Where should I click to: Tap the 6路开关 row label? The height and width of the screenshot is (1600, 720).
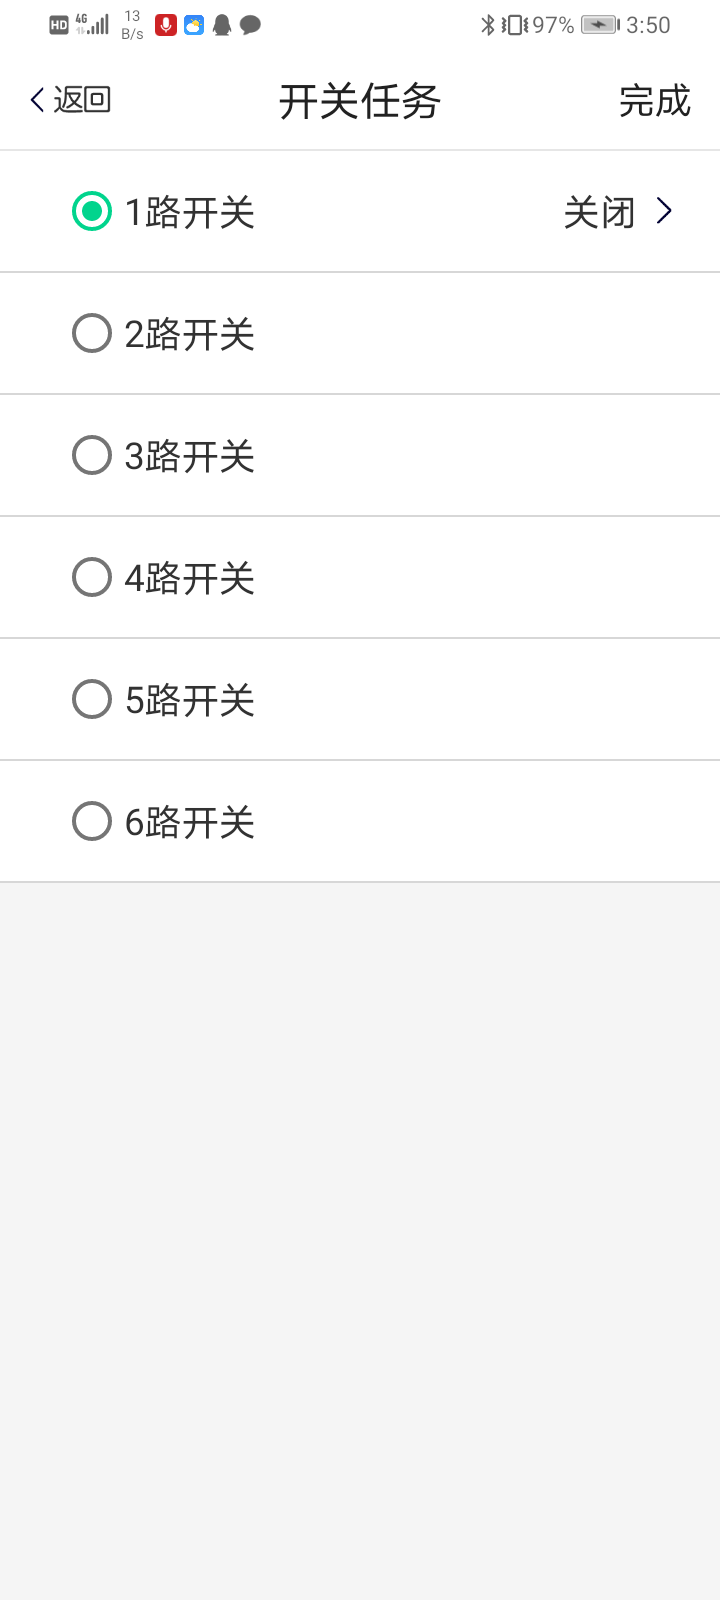[189, 822]
